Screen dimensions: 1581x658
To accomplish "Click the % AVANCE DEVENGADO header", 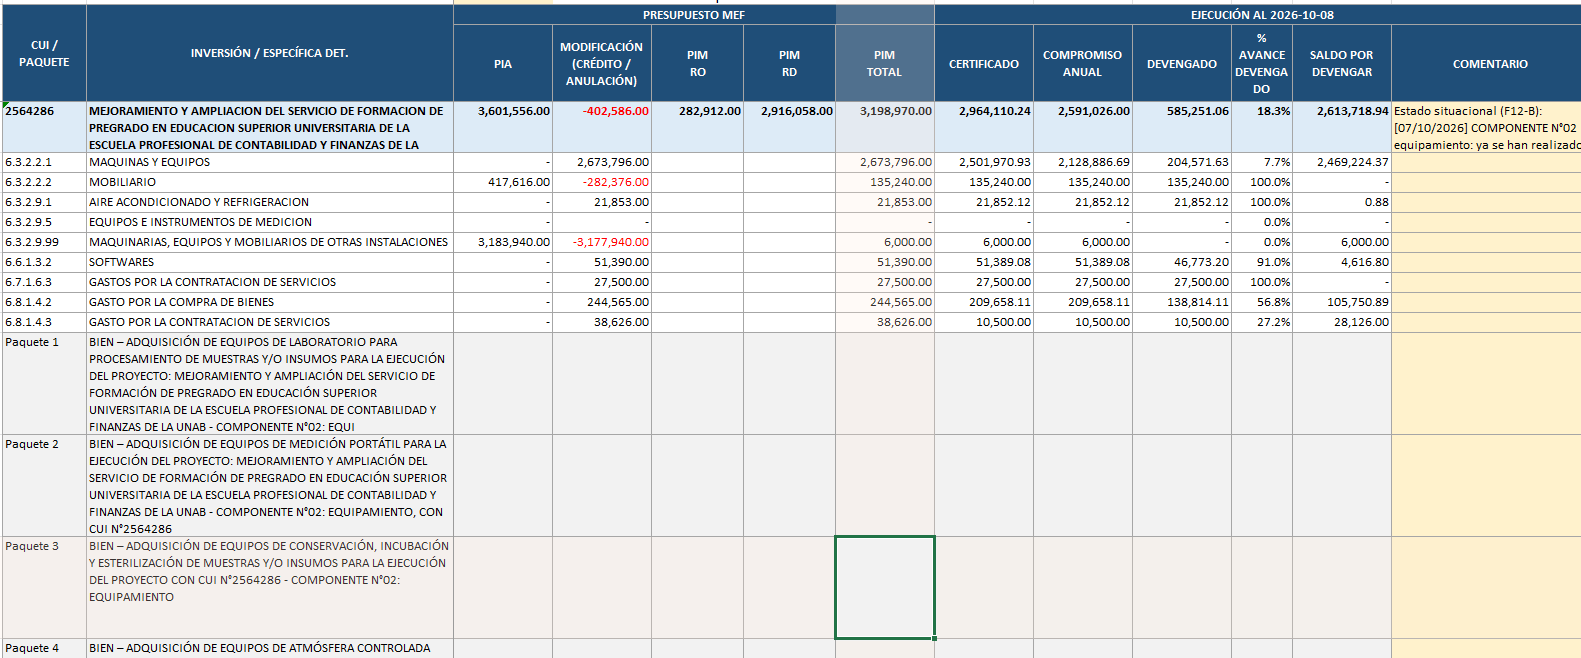I will 1262,64.
